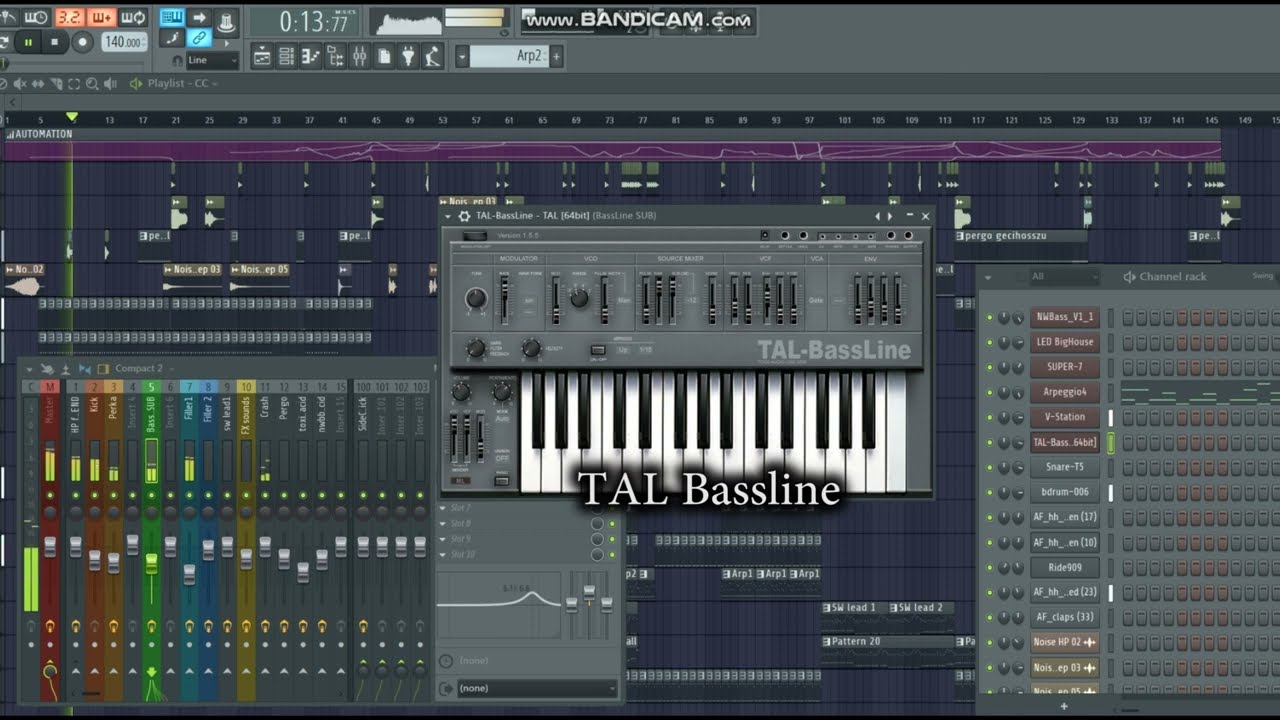Toggle the 3.2 countdown before recording
Screen dimensions: 1280x720
[69, 18]
